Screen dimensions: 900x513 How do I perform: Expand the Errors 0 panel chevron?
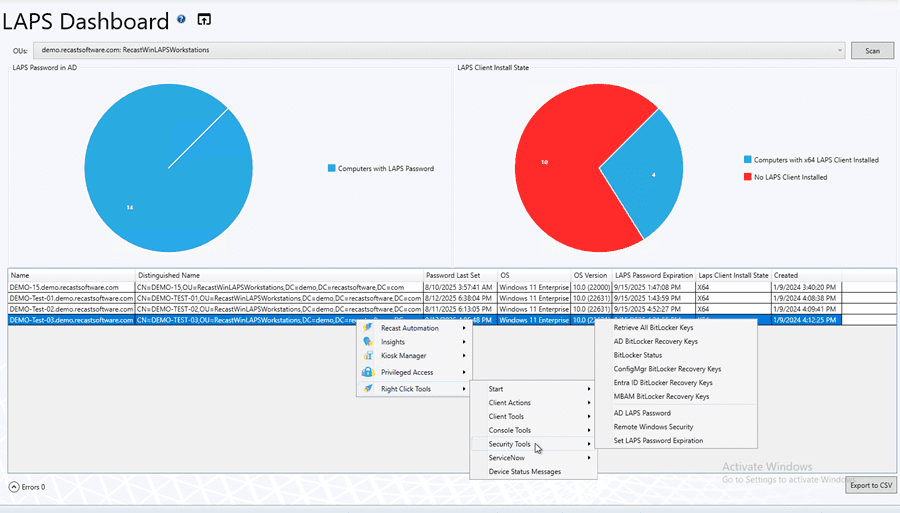coord(14,487)
